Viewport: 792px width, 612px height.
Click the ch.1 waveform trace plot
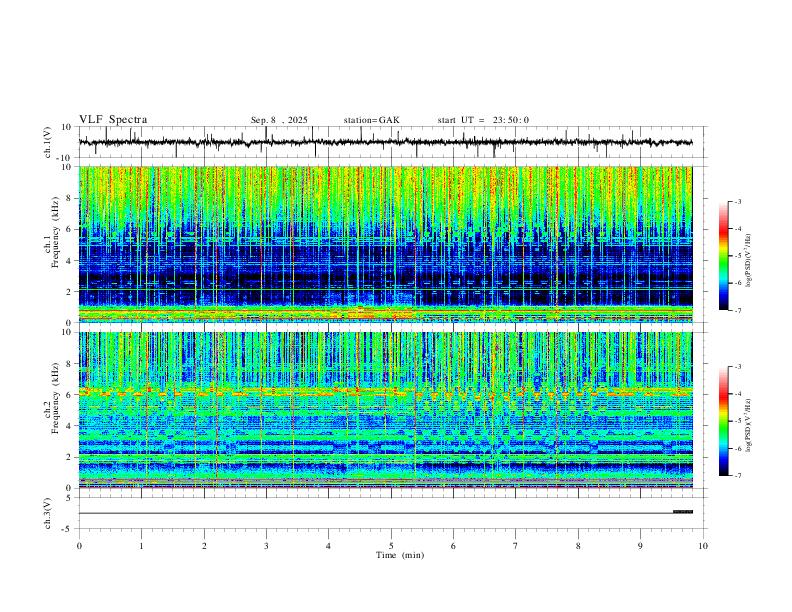click(391, 142)
